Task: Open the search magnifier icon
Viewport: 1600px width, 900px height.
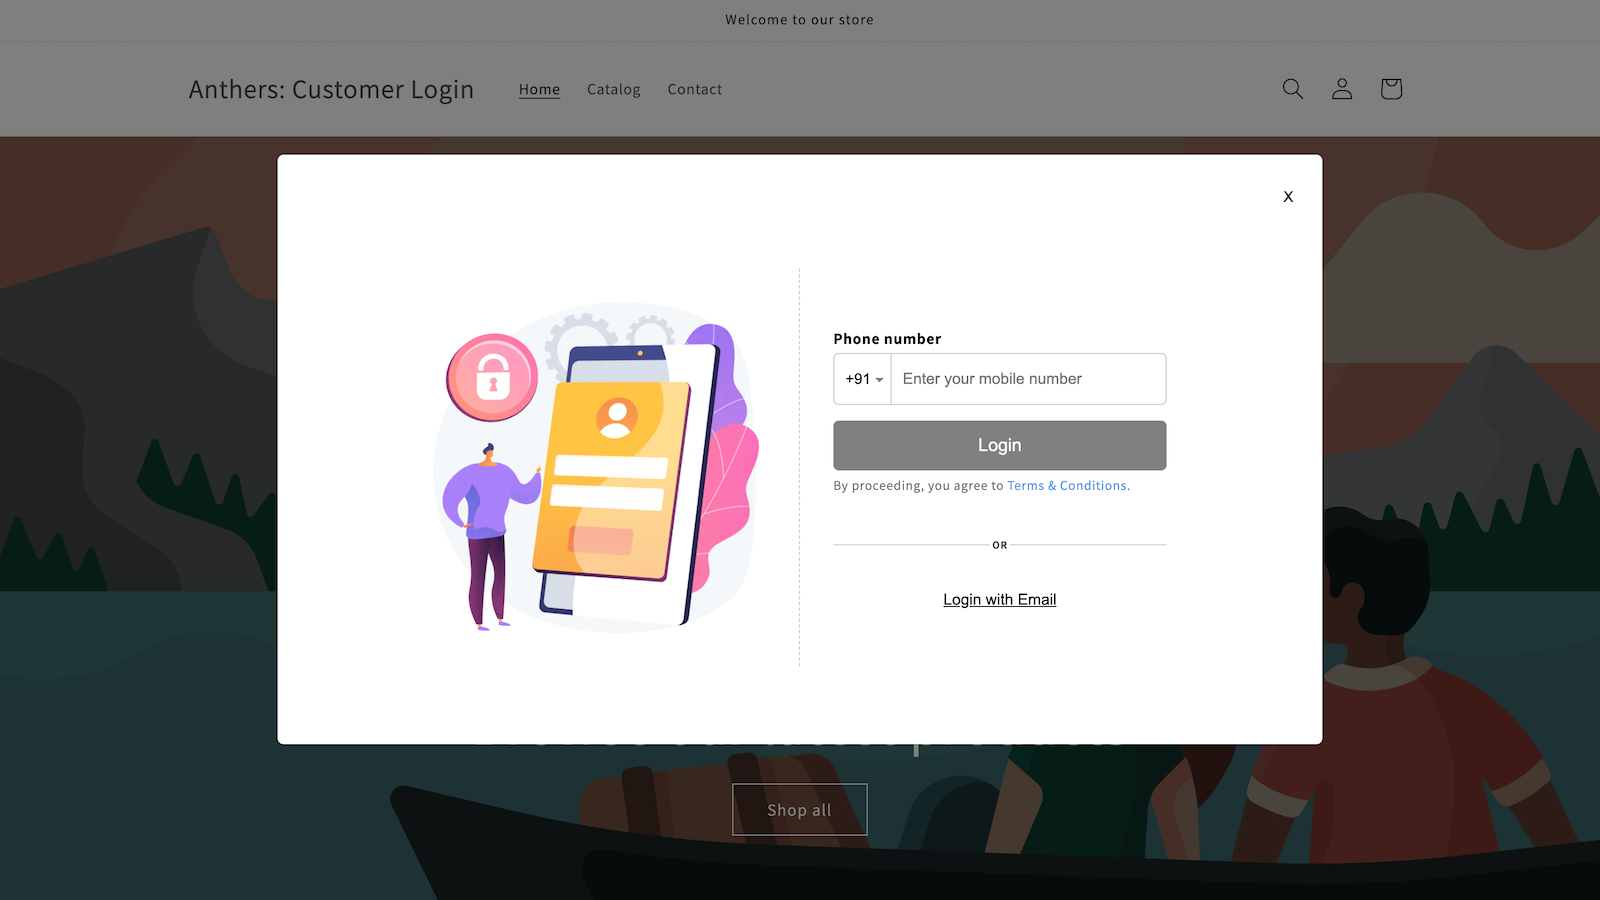Action: pos(1293,89)
